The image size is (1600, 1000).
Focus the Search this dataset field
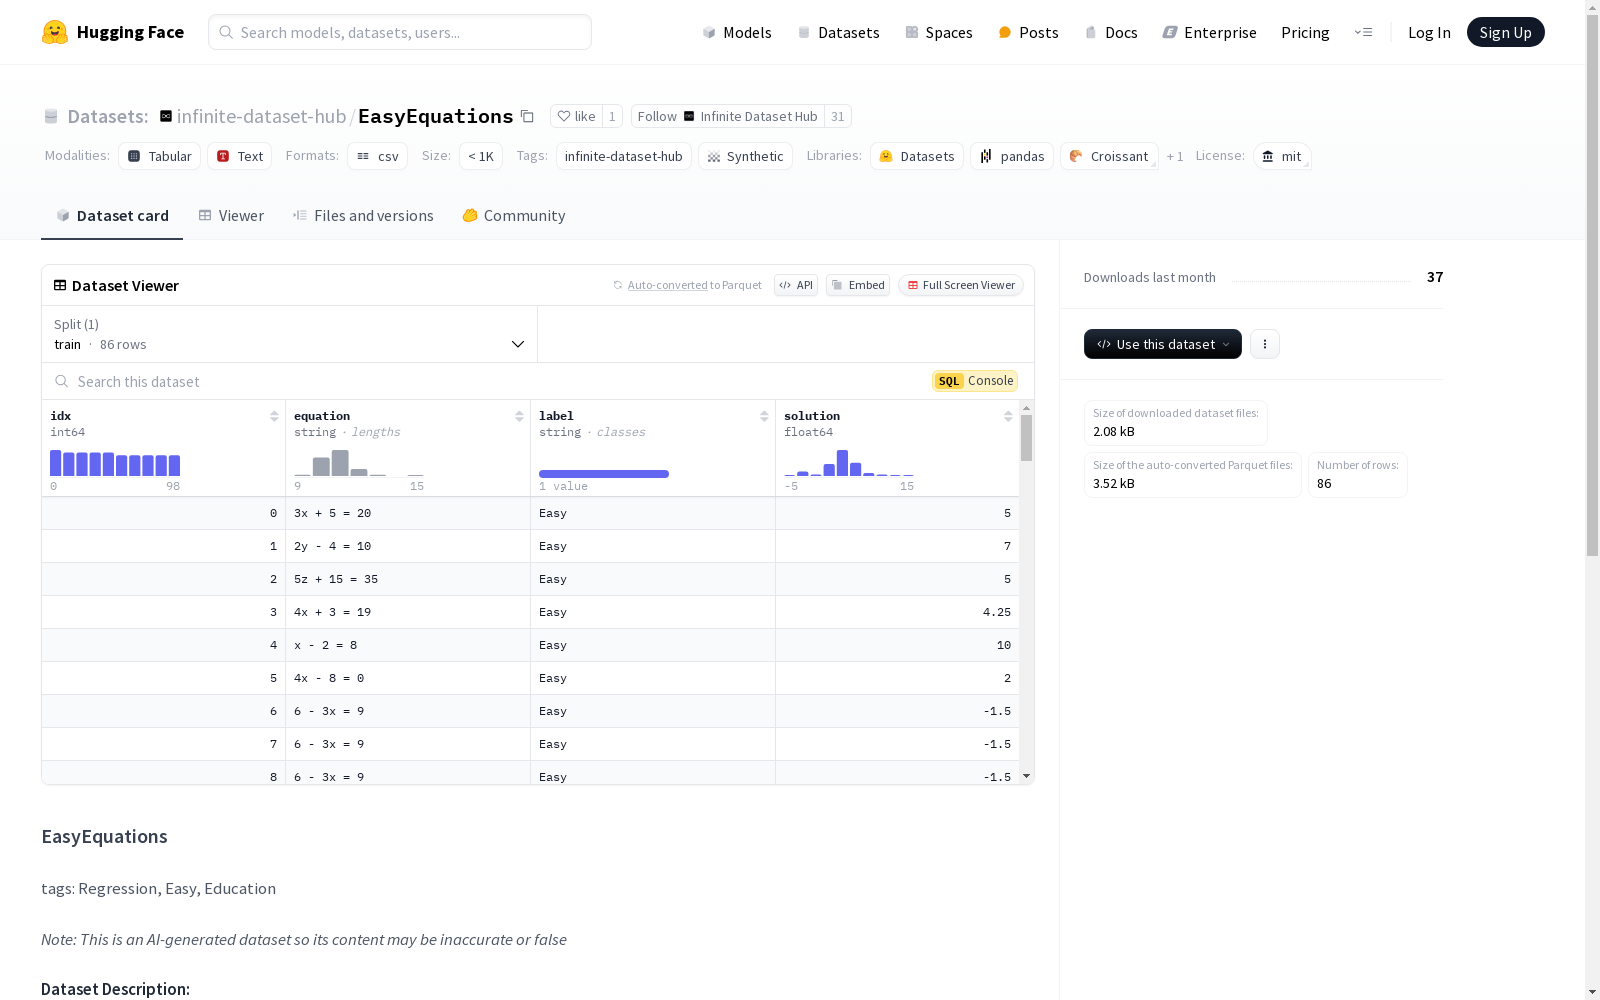click(x=490, y=381)
